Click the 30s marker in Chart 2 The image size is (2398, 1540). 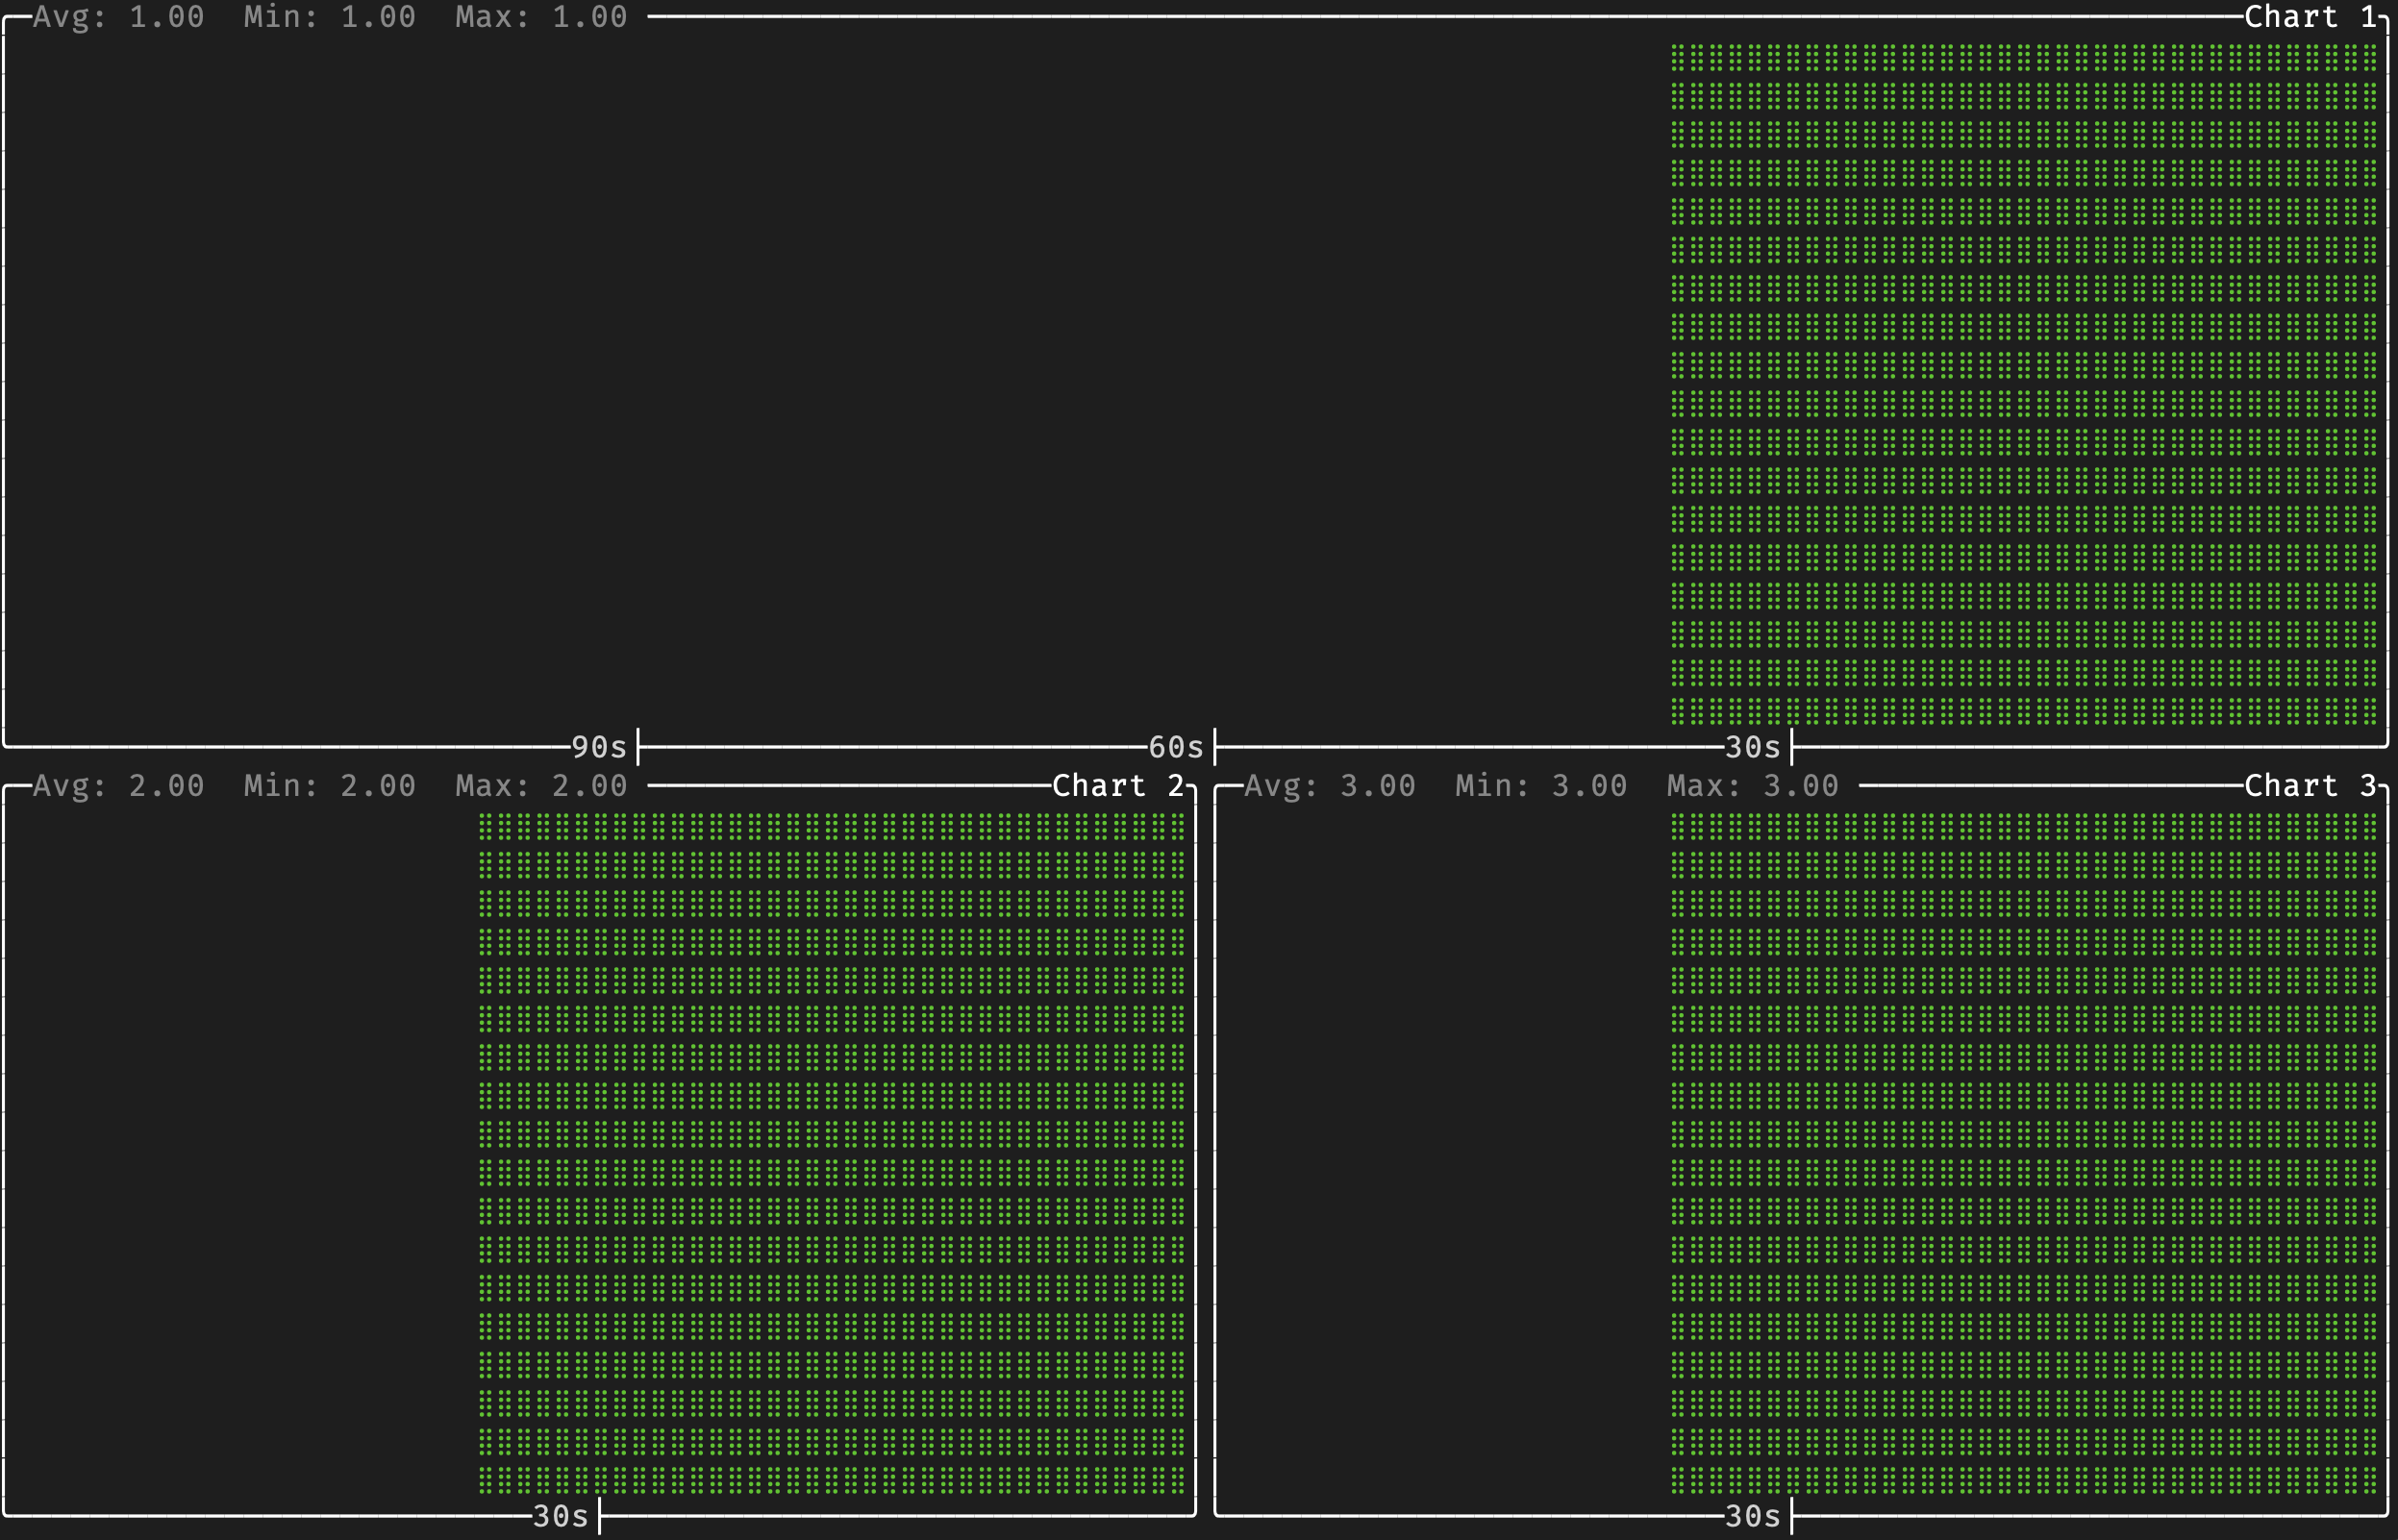point(561,1516)
